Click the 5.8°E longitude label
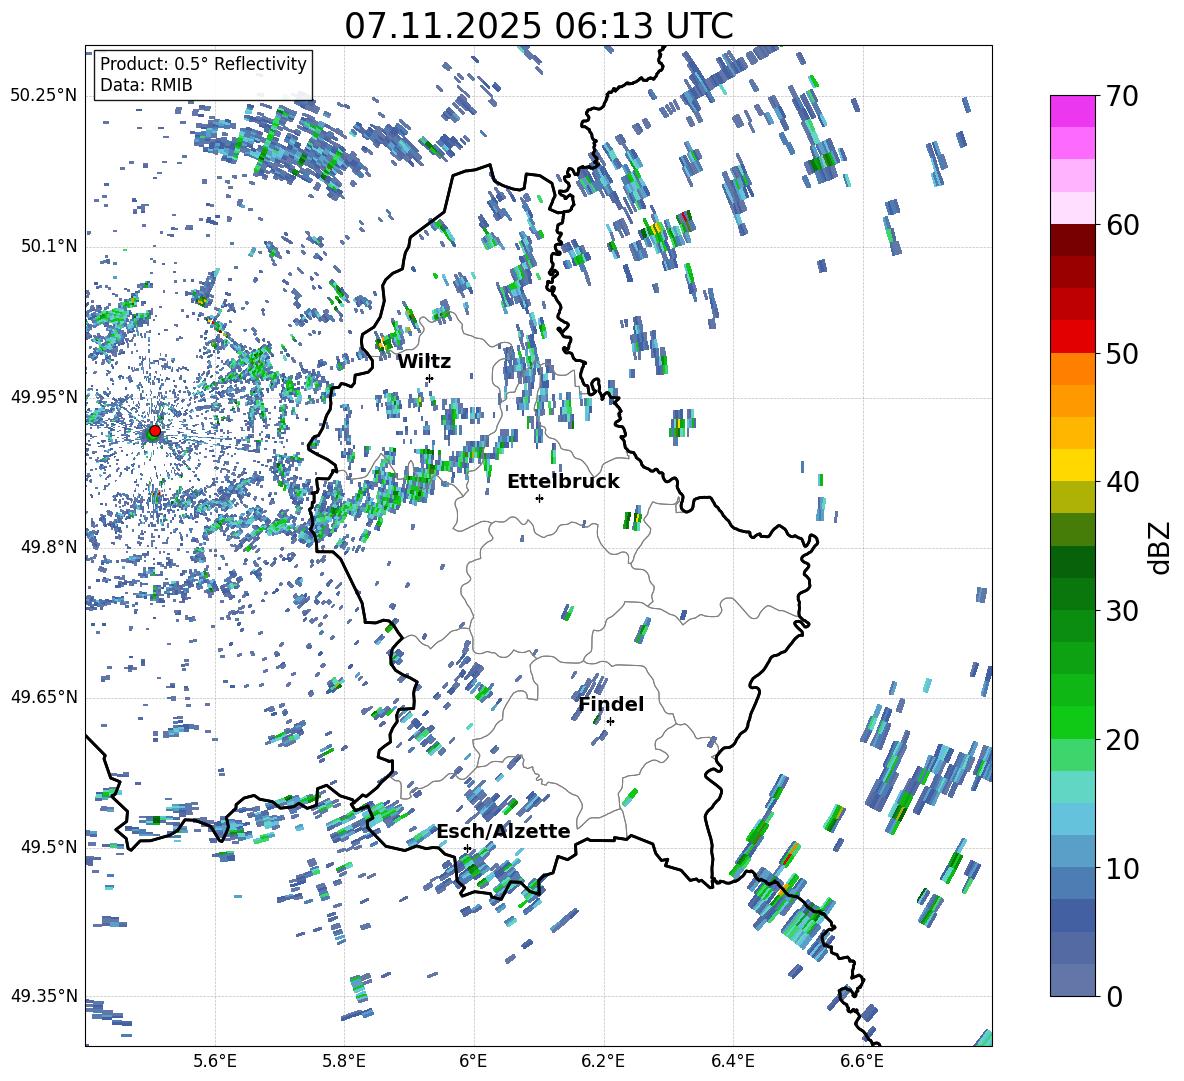Screen dimensions: 1184x1081 [x=344, y=1061]
